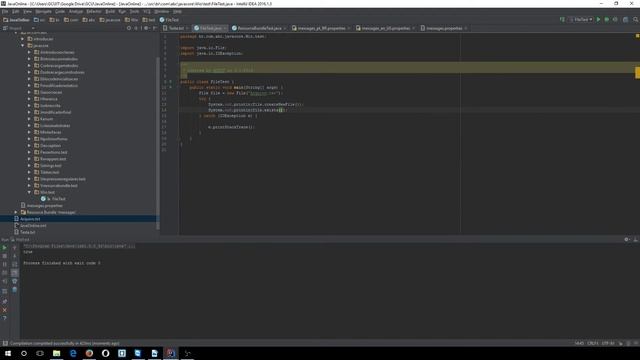Select Arquivo.txt in the project tree
640x360 pixels.
tap(27, 219)
